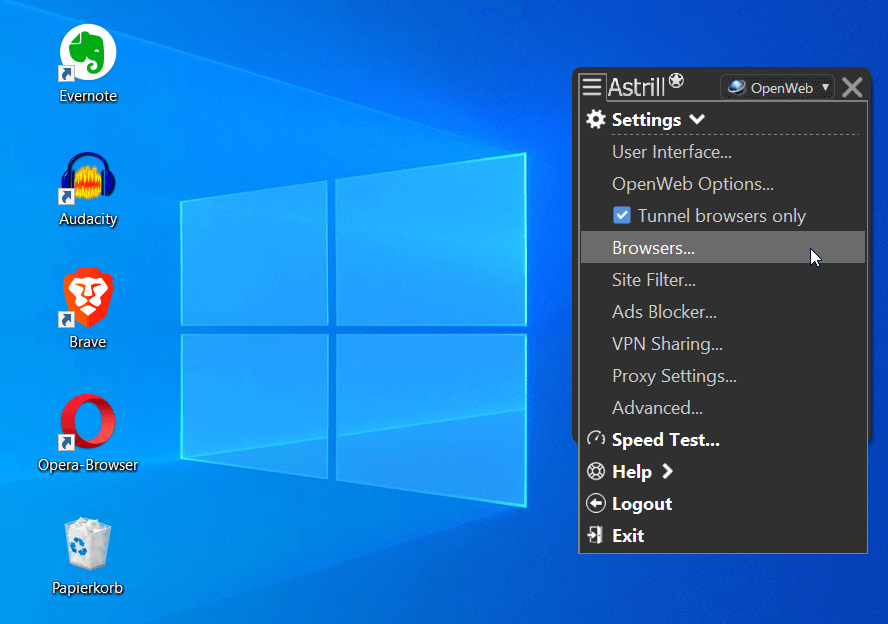Viewport: 888px width, 624px height.
Task: Click the Speed Test gauge icon
Action: click(596, 439)
